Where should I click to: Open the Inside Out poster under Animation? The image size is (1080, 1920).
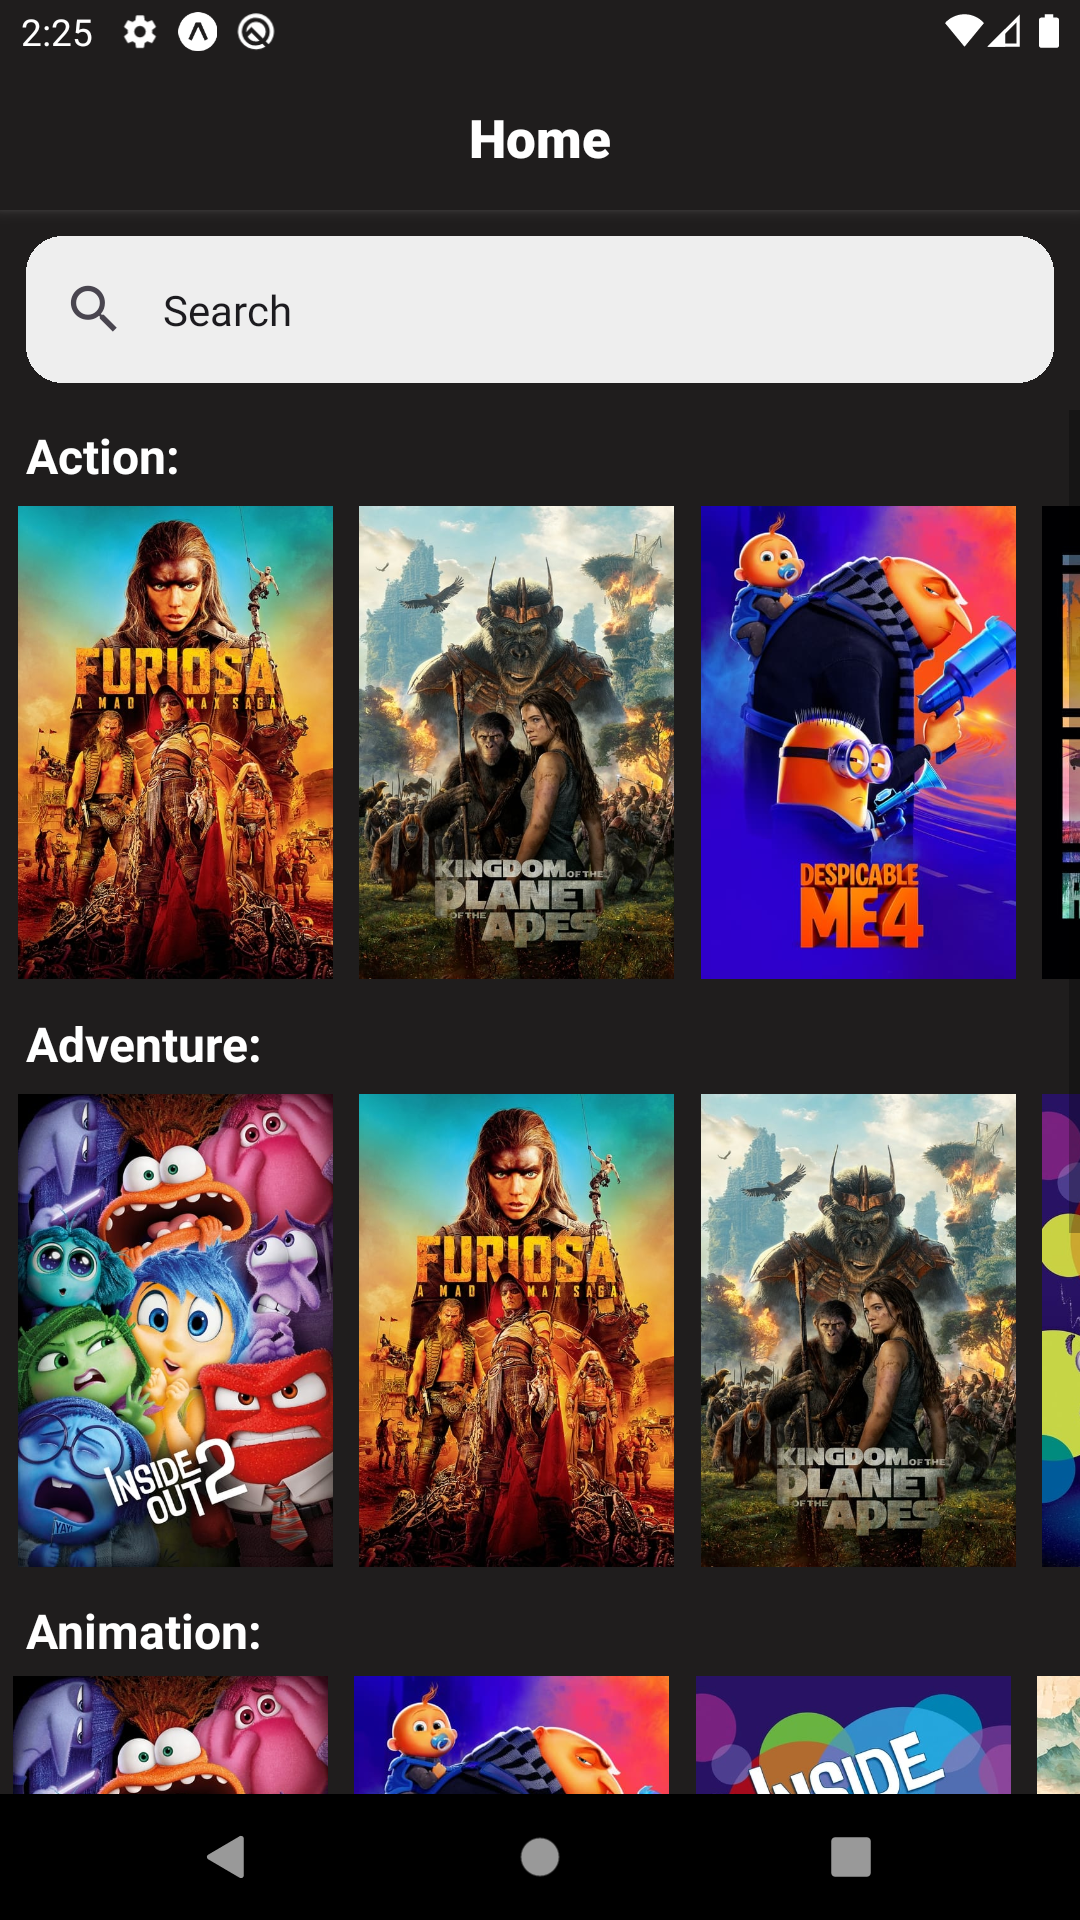pos(853,1735)
